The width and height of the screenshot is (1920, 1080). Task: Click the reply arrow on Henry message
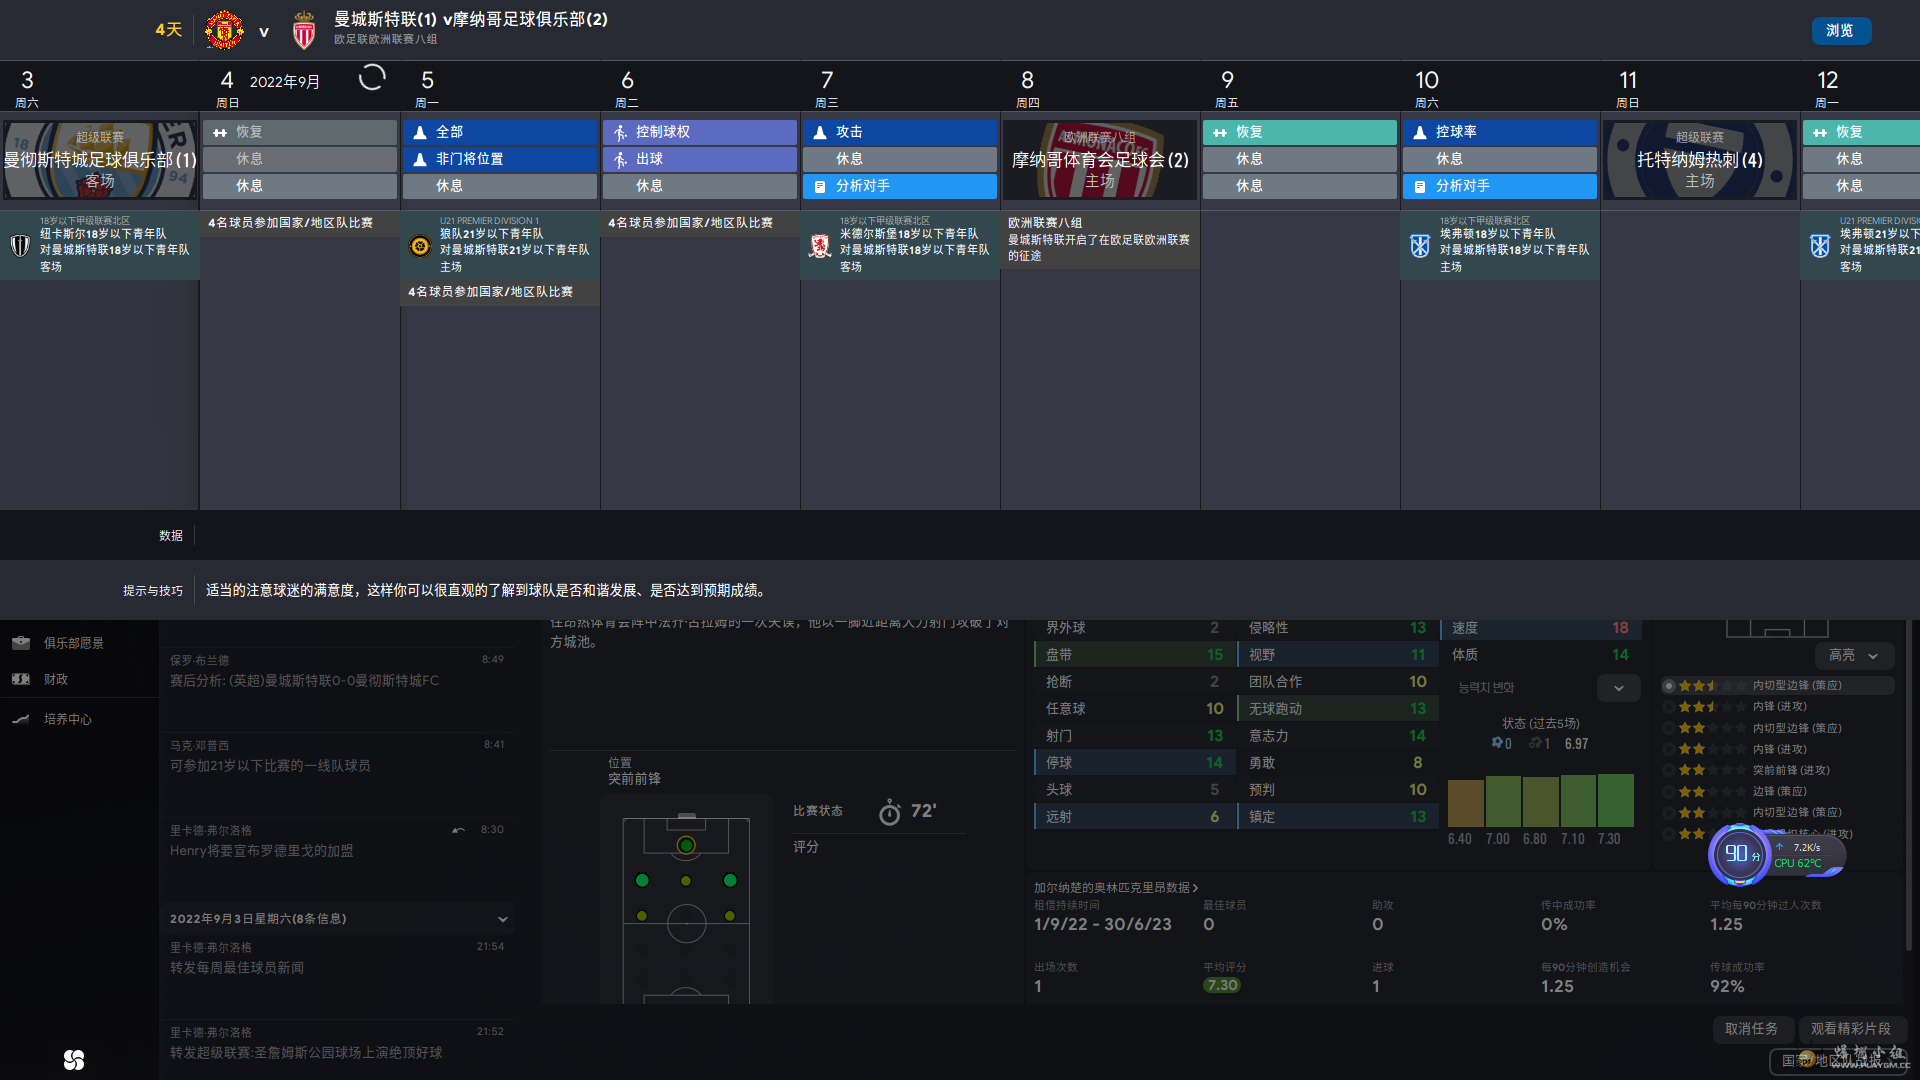click(458, 830)
